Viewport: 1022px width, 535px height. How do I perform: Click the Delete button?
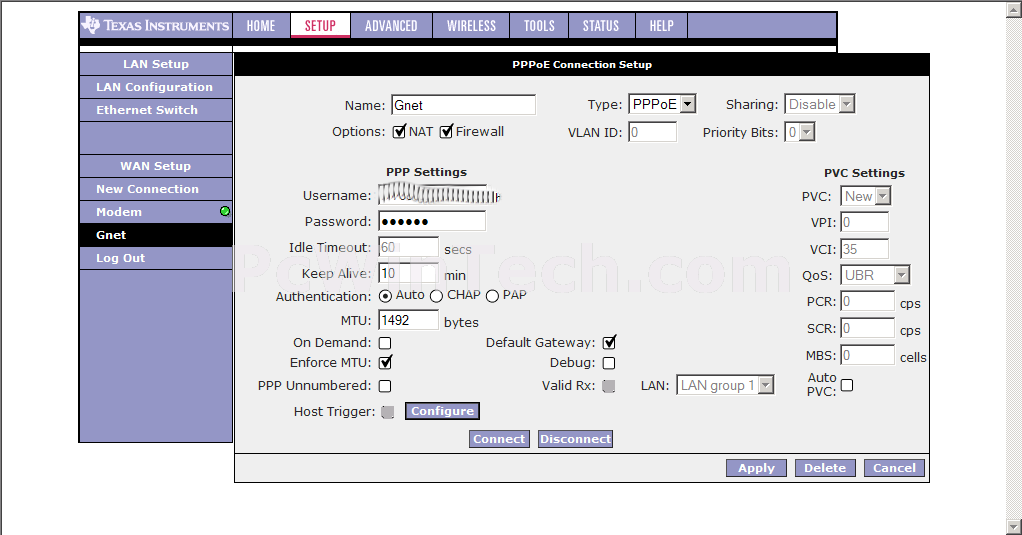tap(825, 468)
